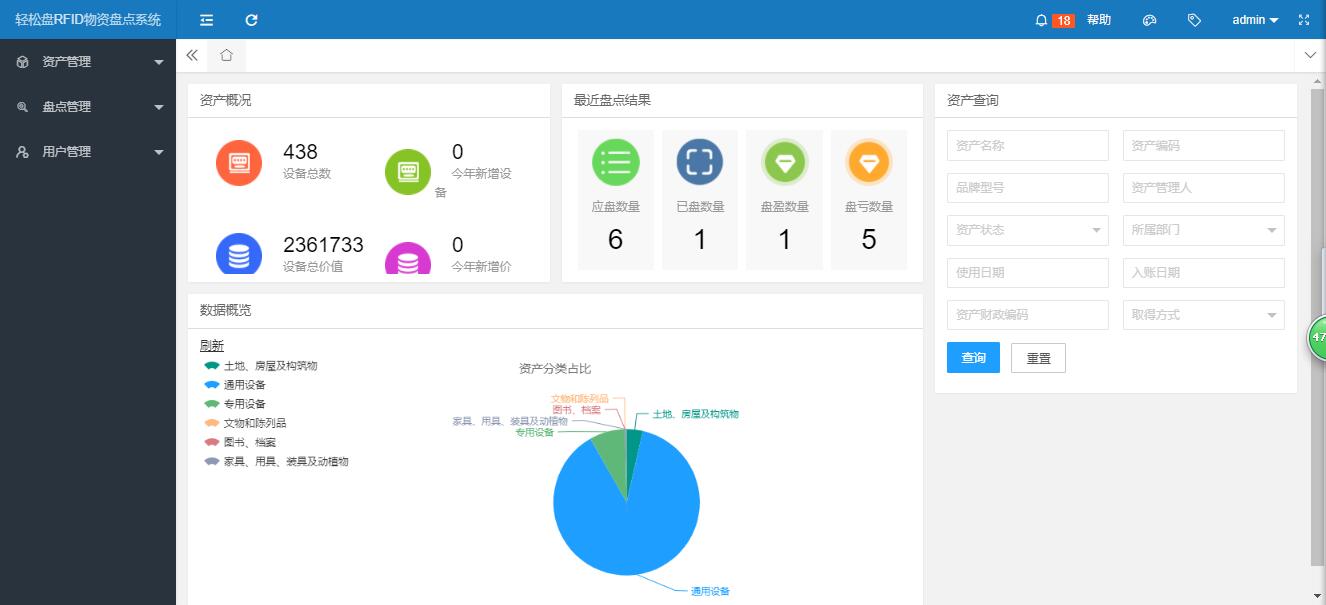The image size is (1326, 605).
Task: Open the 资产状态 dropdown
Action: coord(1027,230)
